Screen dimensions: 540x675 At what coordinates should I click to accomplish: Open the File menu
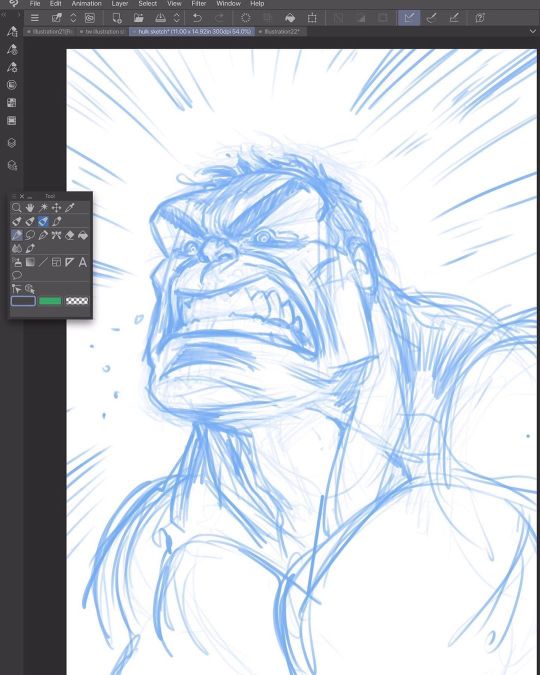35,3
